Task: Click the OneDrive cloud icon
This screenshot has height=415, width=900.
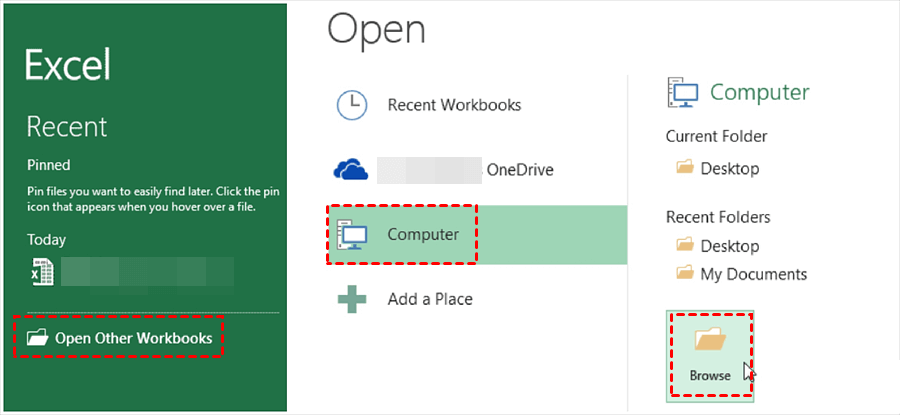Action: tap(351, 170)
